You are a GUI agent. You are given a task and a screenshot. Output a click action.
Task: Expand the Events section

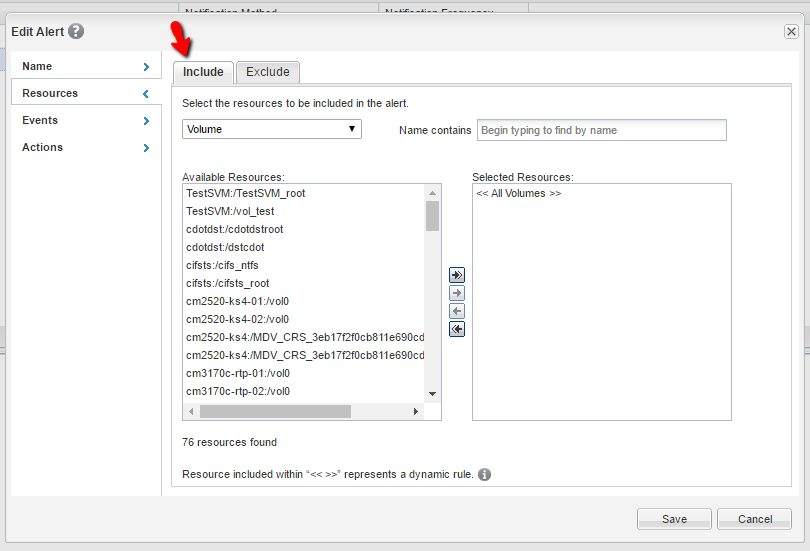point(85,120)
